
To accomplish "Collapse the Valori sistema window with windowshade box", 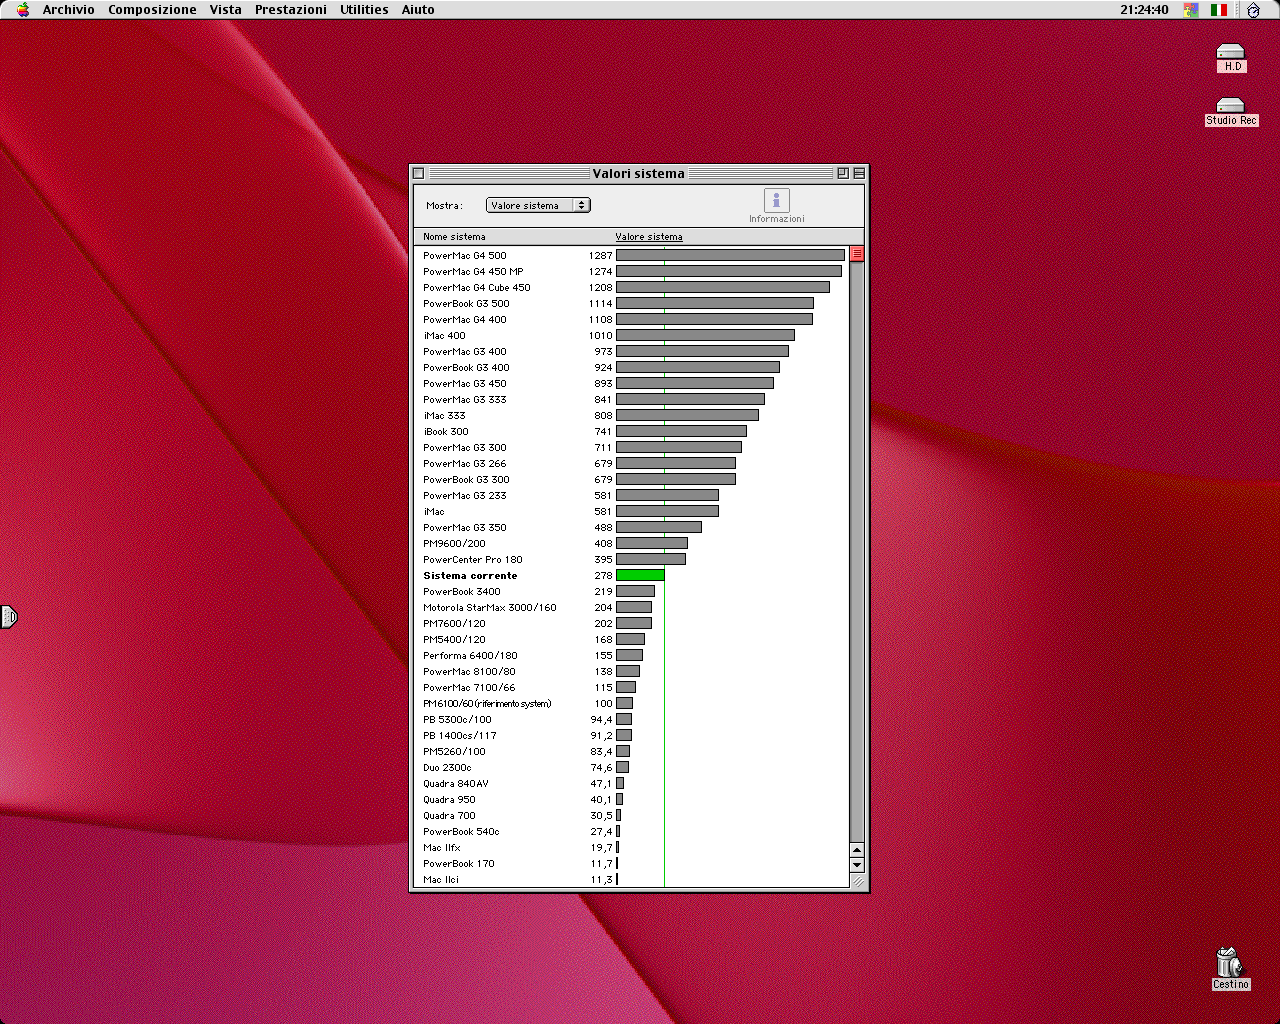I will pyautogui.click(x=859, y=173).
